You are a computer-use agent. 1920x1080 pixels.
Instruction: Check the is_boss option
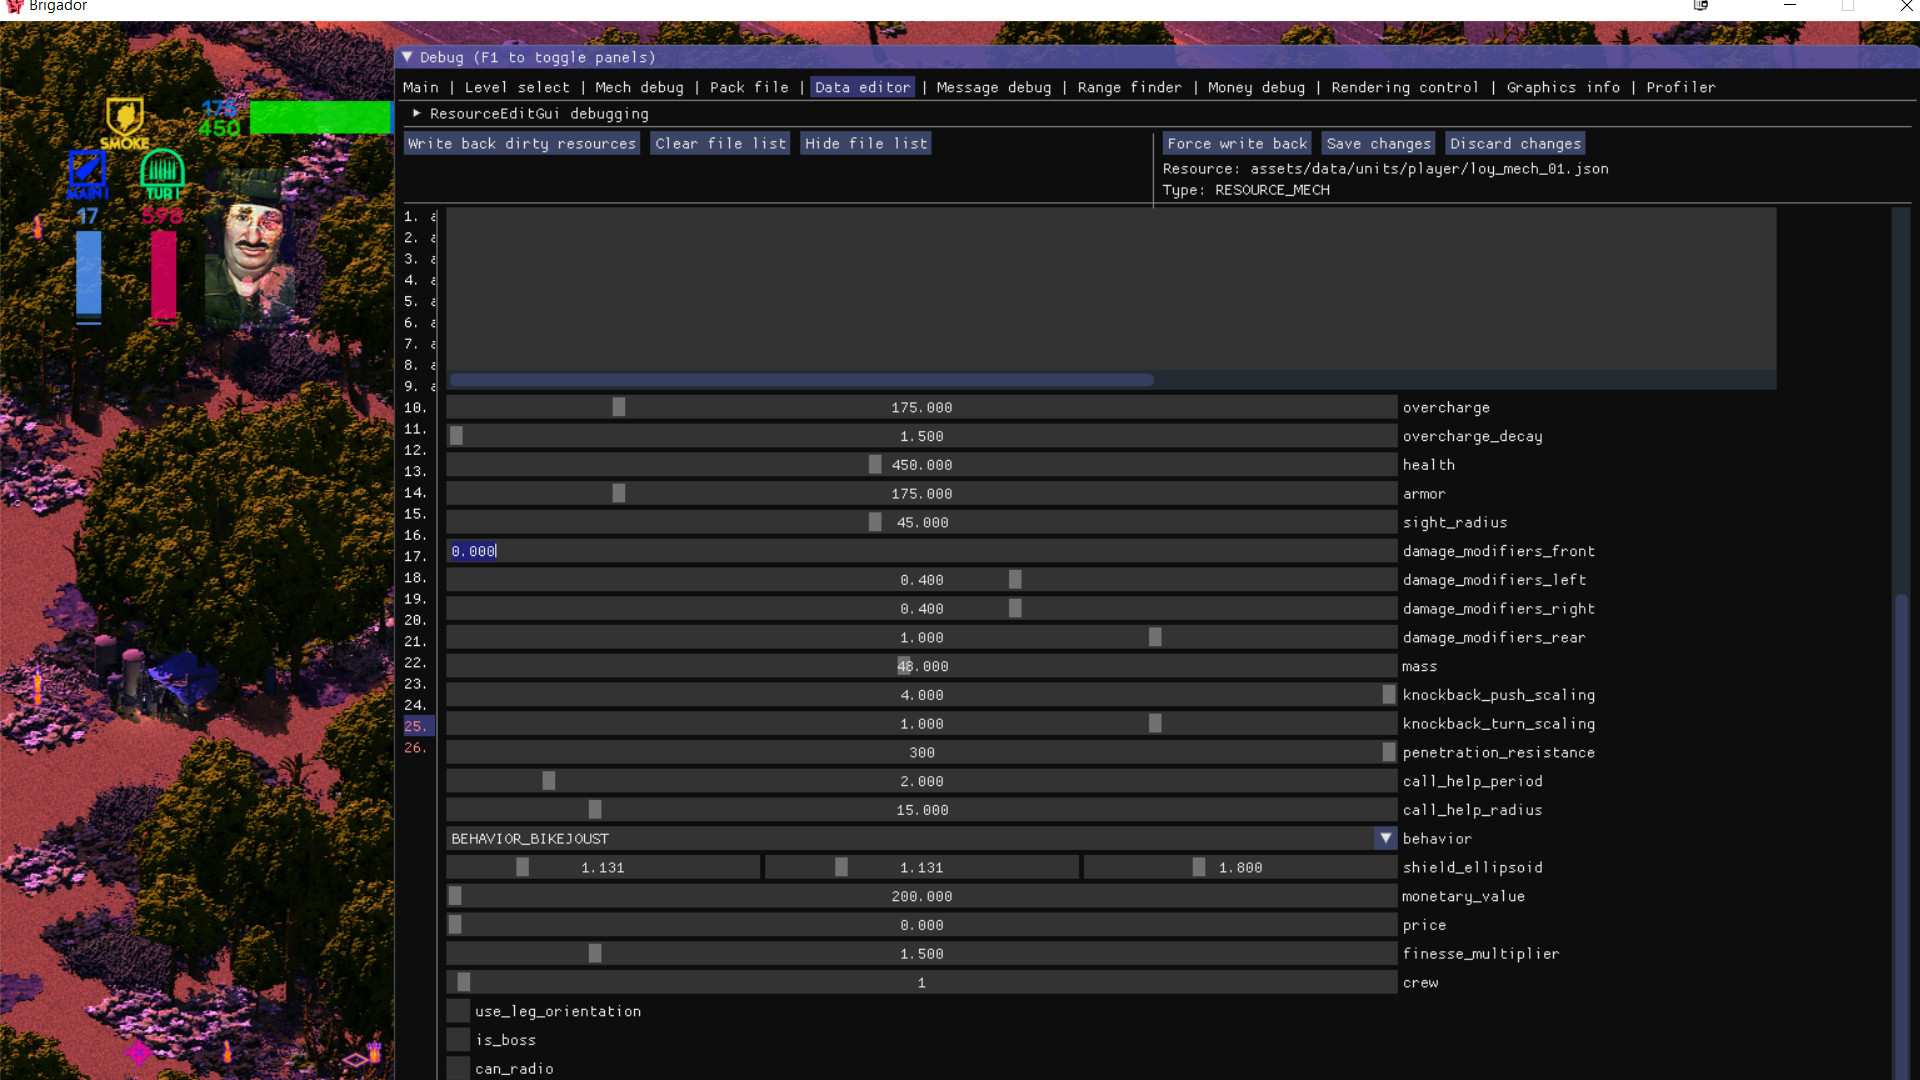click(x=457, y=1040)
